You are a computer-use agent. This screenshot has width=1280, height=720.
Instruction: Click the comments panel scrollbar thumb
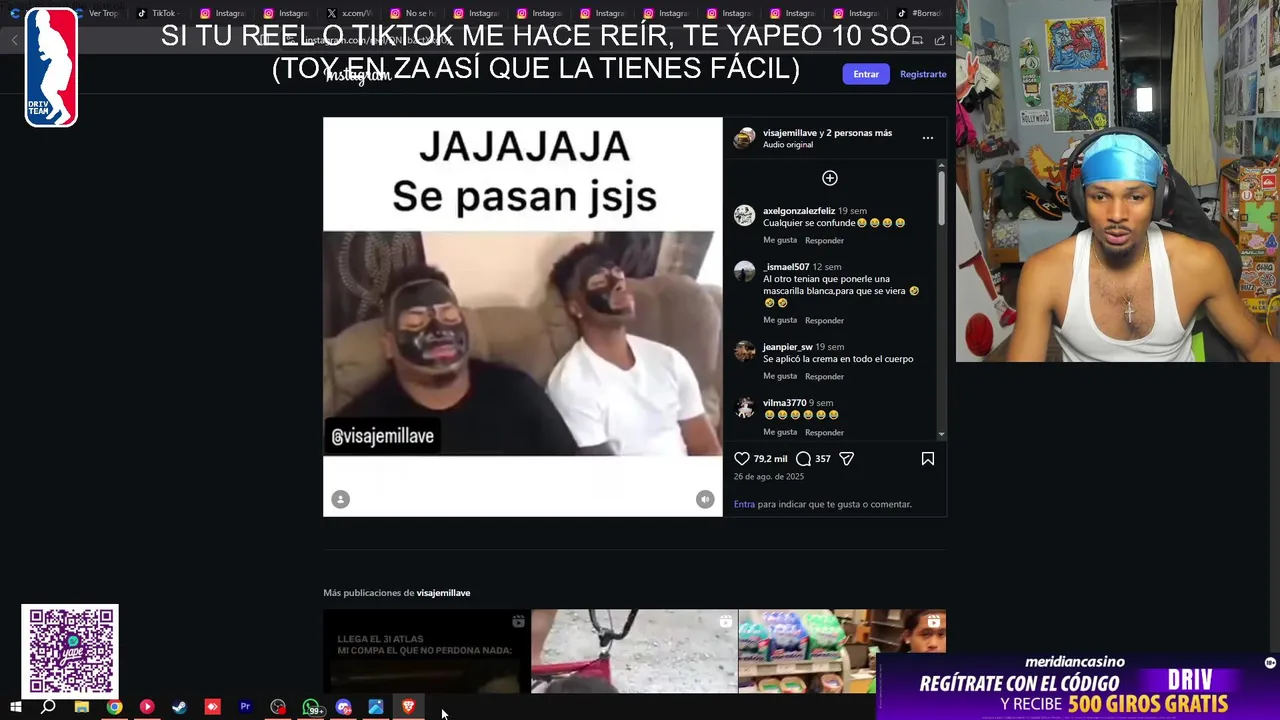point(941,198)
